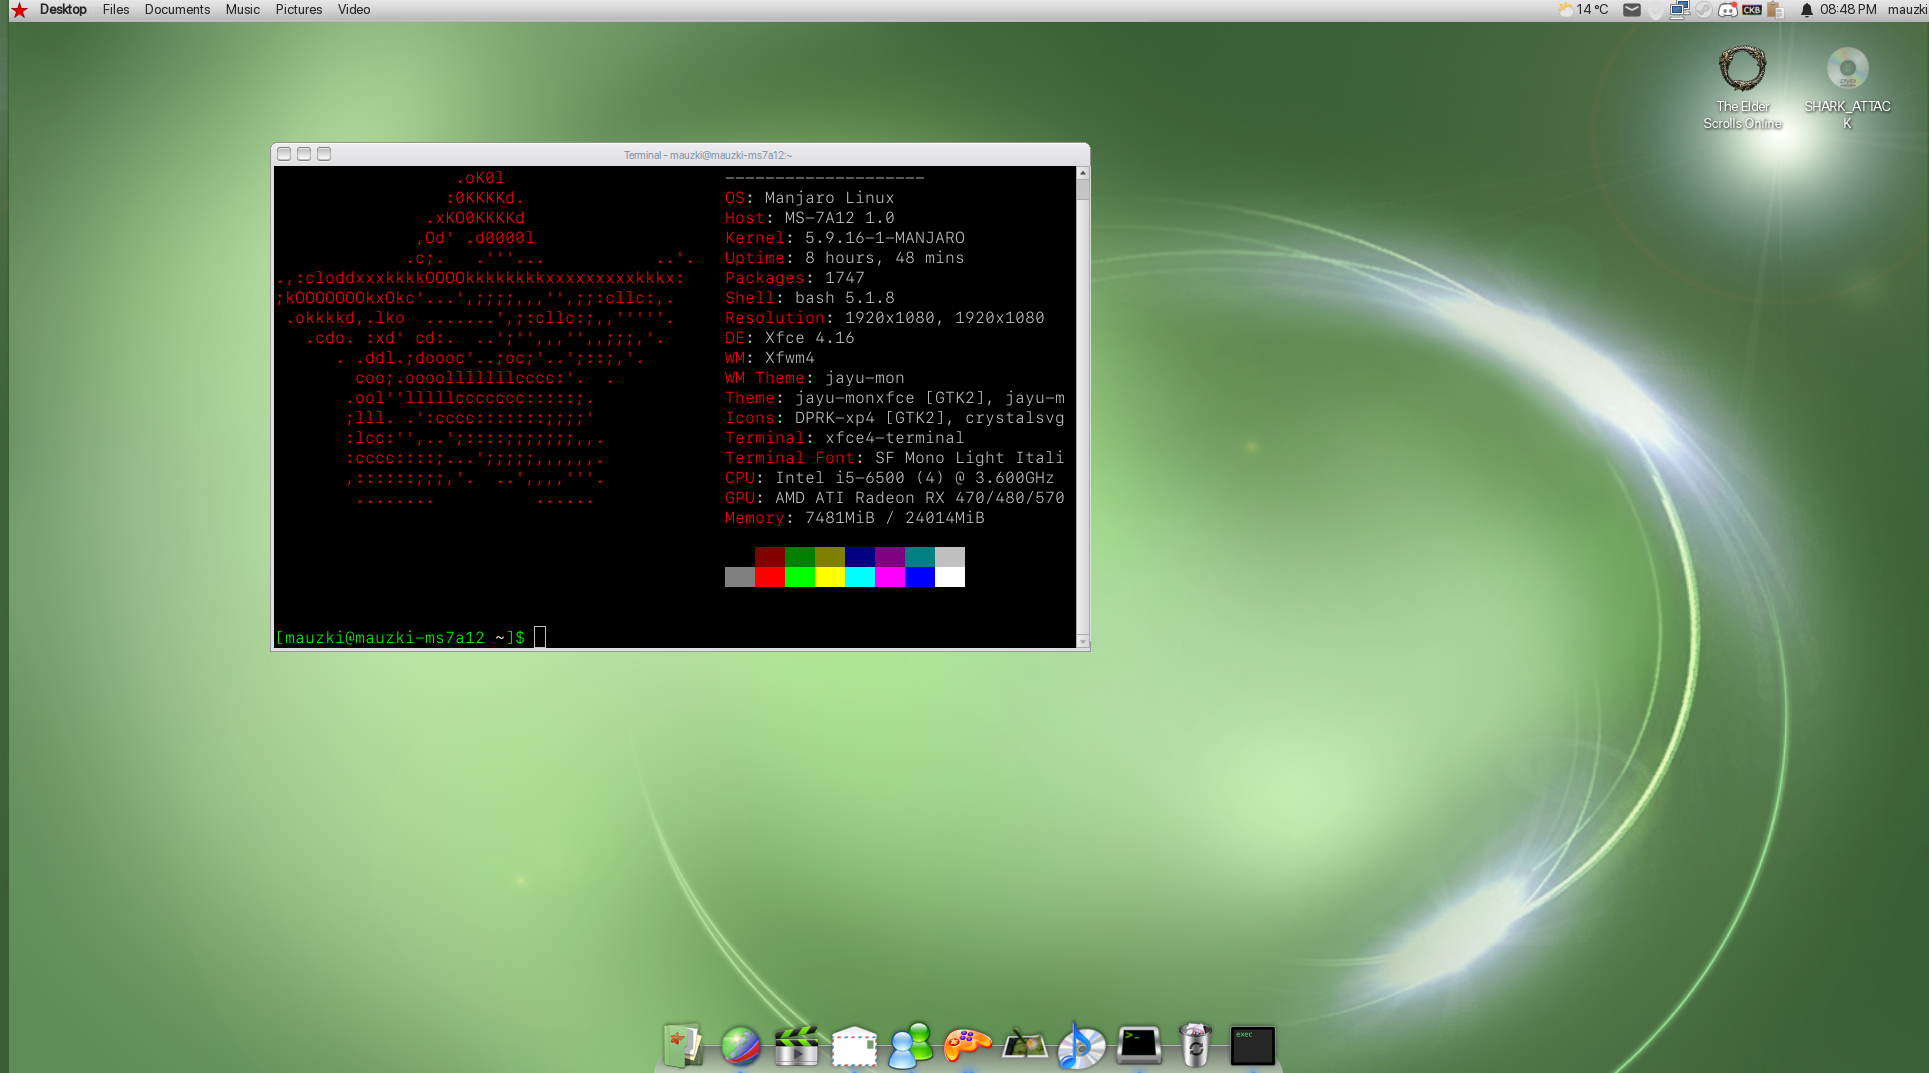Open the two-people contacts app in the dock
1929x1073 pixels.
(911, 1045)
